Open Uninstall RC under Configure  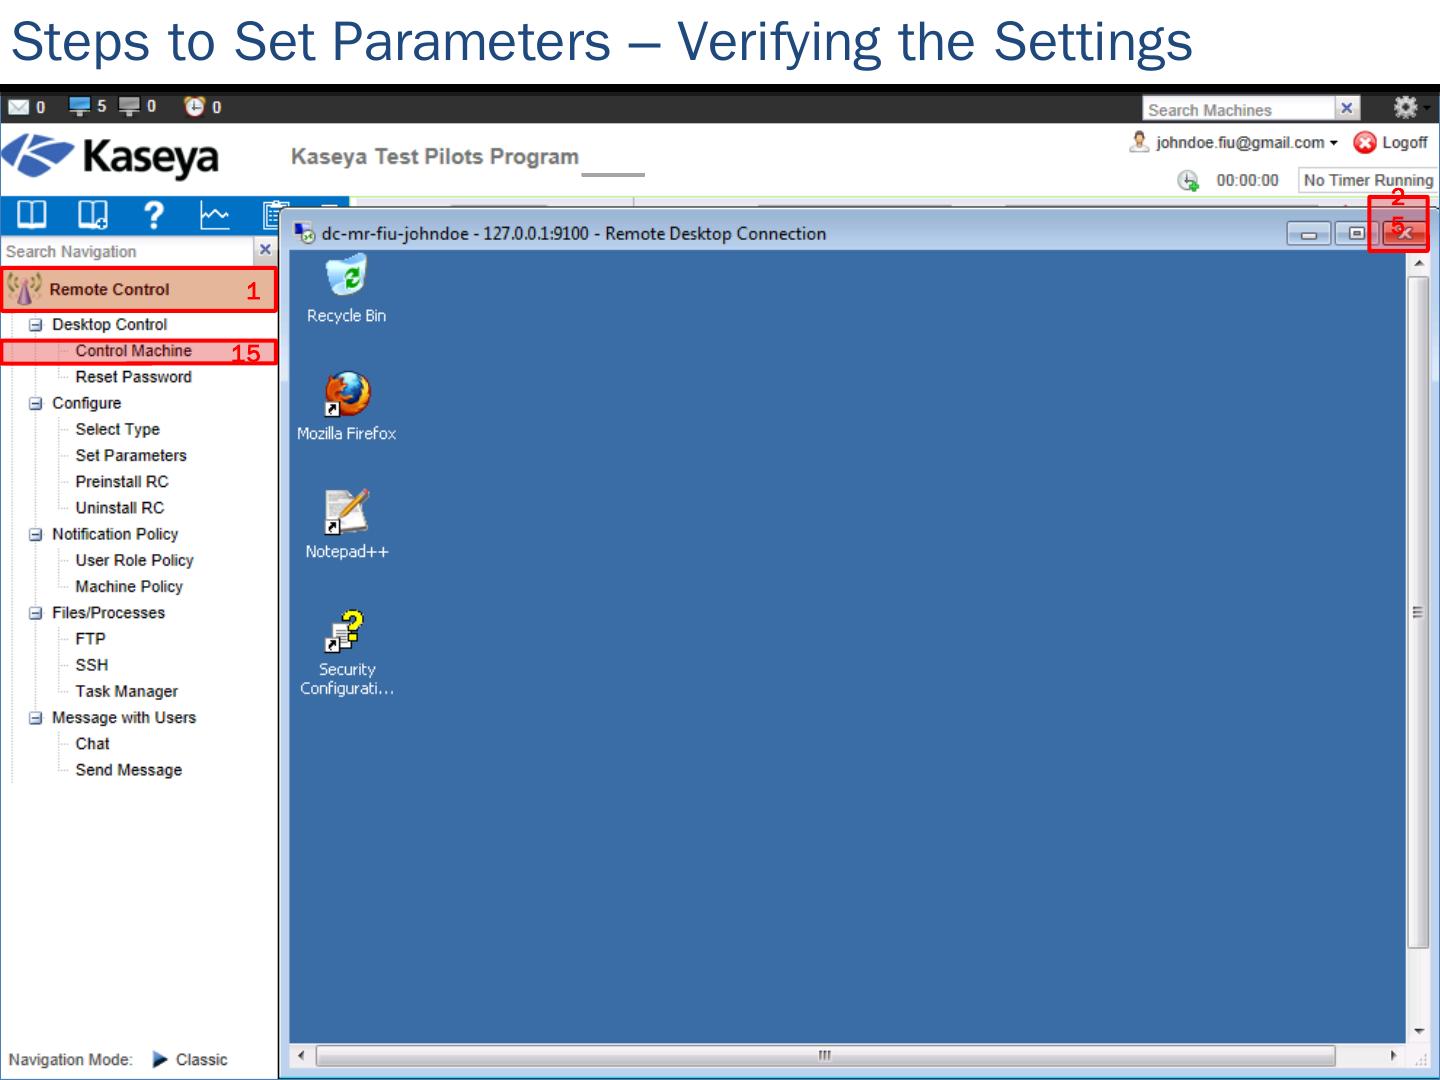coord(119,508)
